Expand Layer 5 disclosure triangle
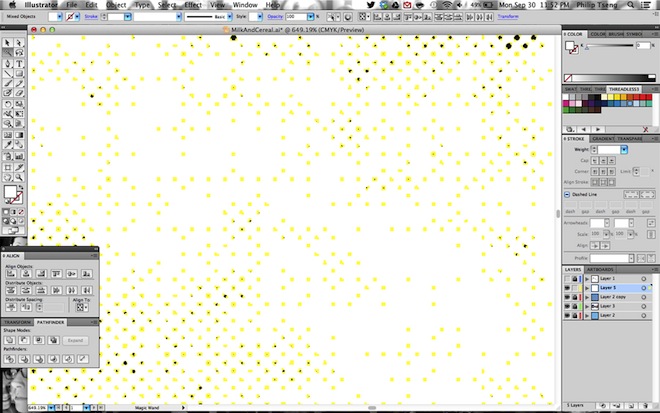This screenshot has height=413, width=660. click(x=587, y=288)
